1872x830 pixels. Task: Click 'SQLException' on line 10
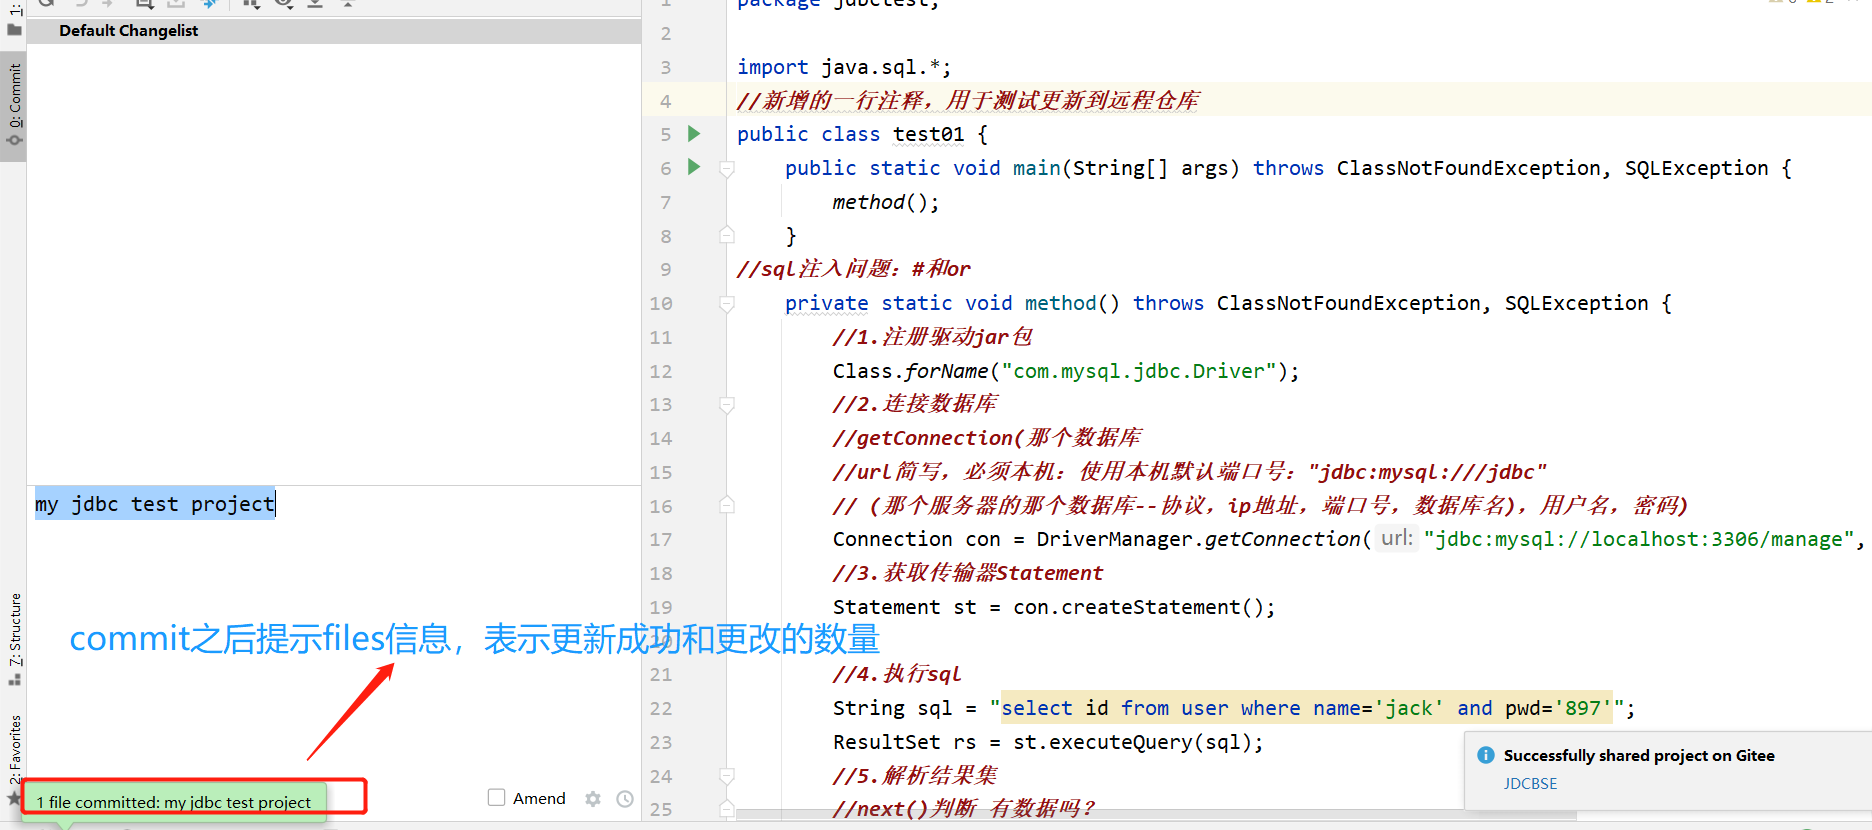[x=1576, y=303]
